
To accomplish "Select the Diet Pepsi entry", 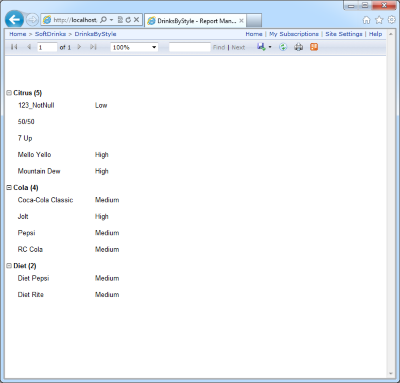I will [33, 278].
